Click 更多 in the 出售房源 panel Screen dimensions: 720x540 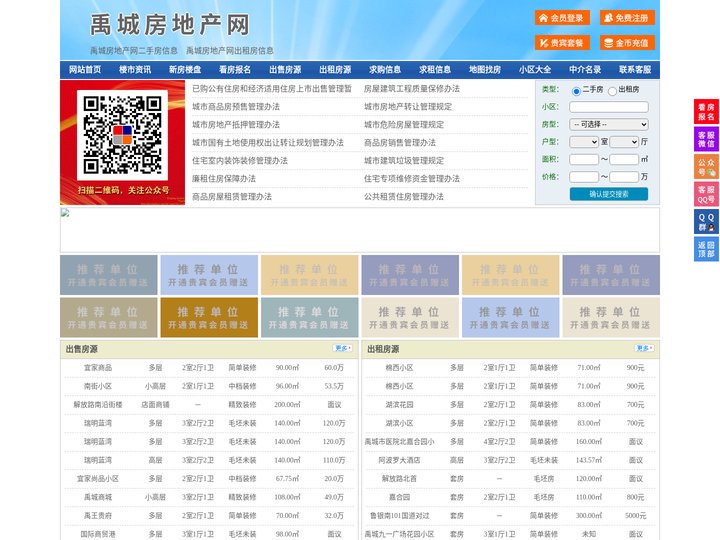343,348
